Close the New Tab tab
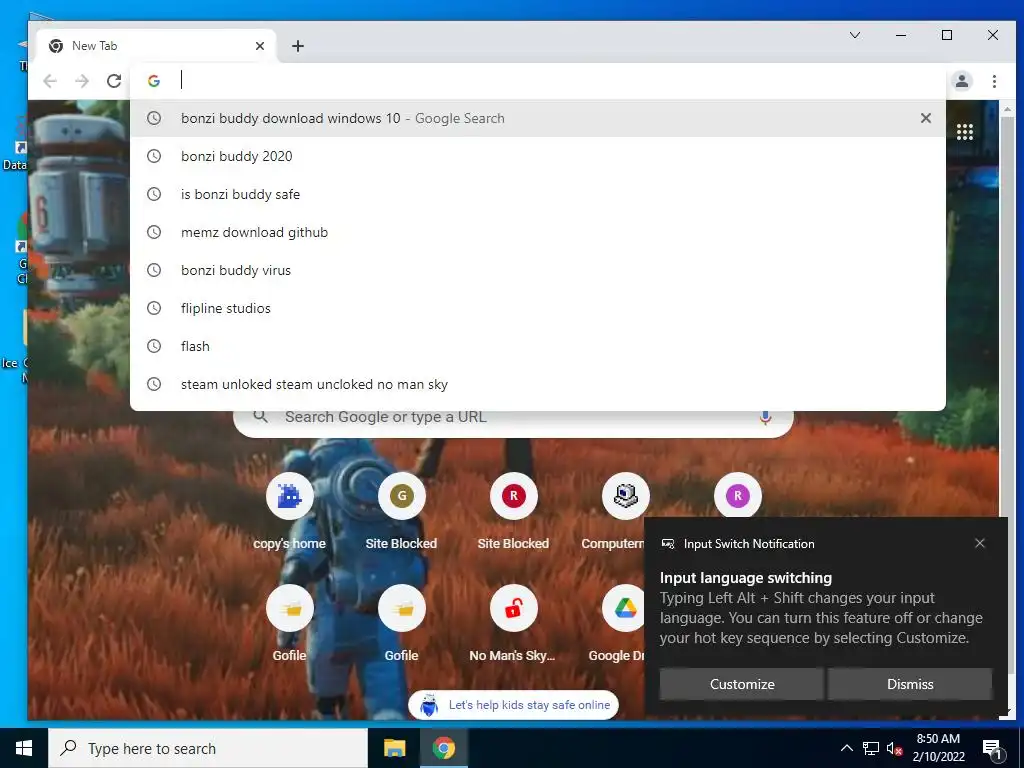 pos(260,46)
